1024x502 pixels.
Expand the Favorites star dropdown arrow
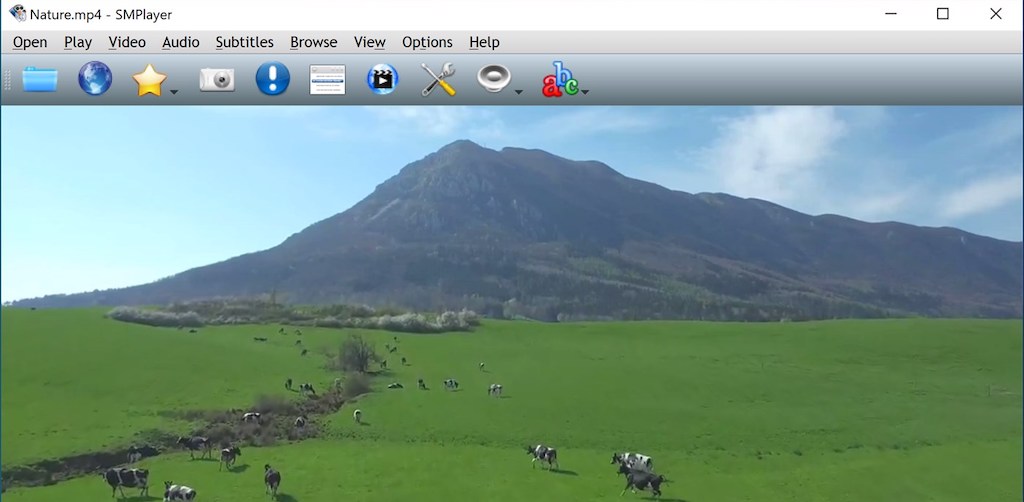coord(174,92)
